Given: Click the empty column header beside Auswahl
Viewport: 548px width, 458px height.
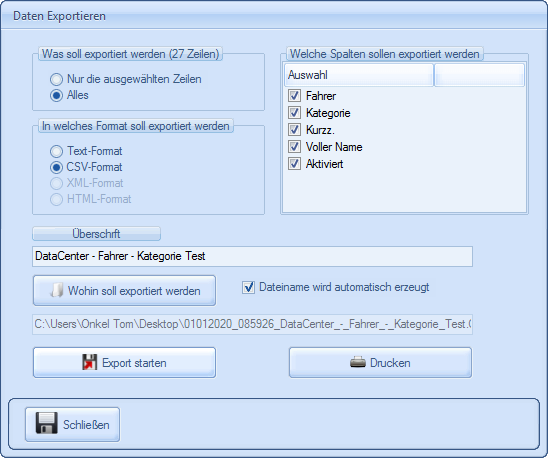Looking at the screenshot, I should 479,75.
